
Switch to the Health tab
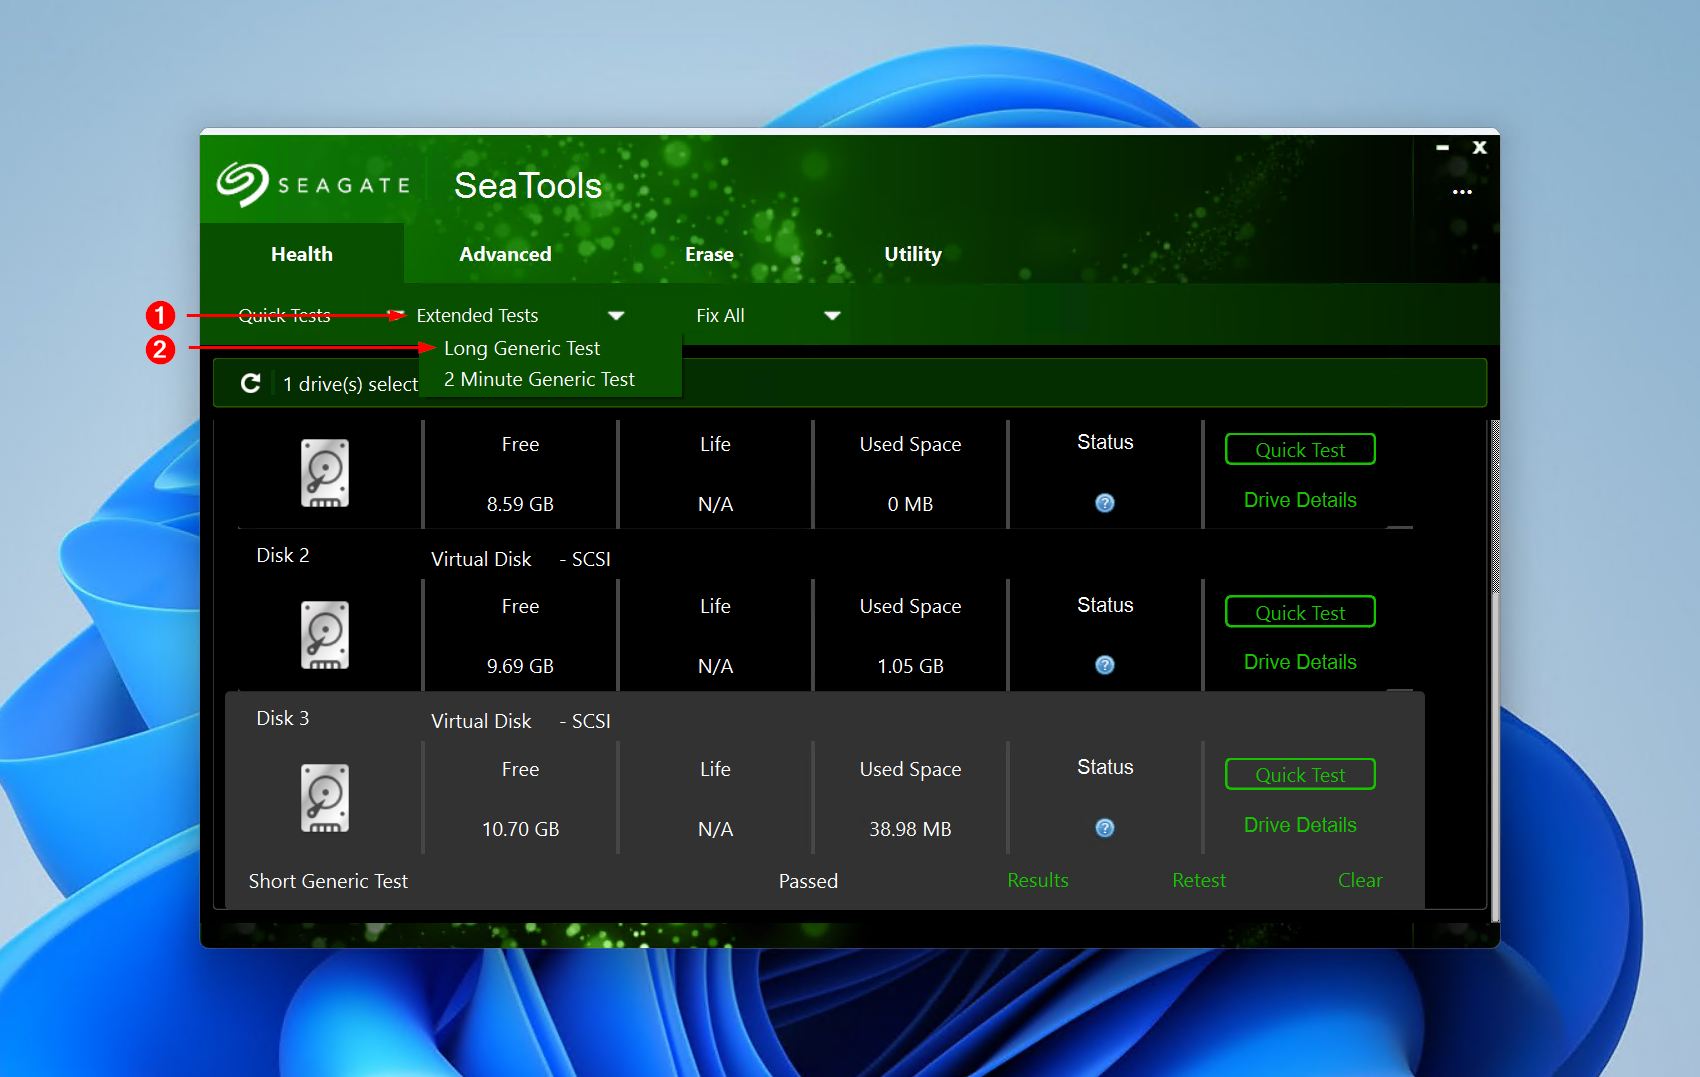(x=302, y=254)
